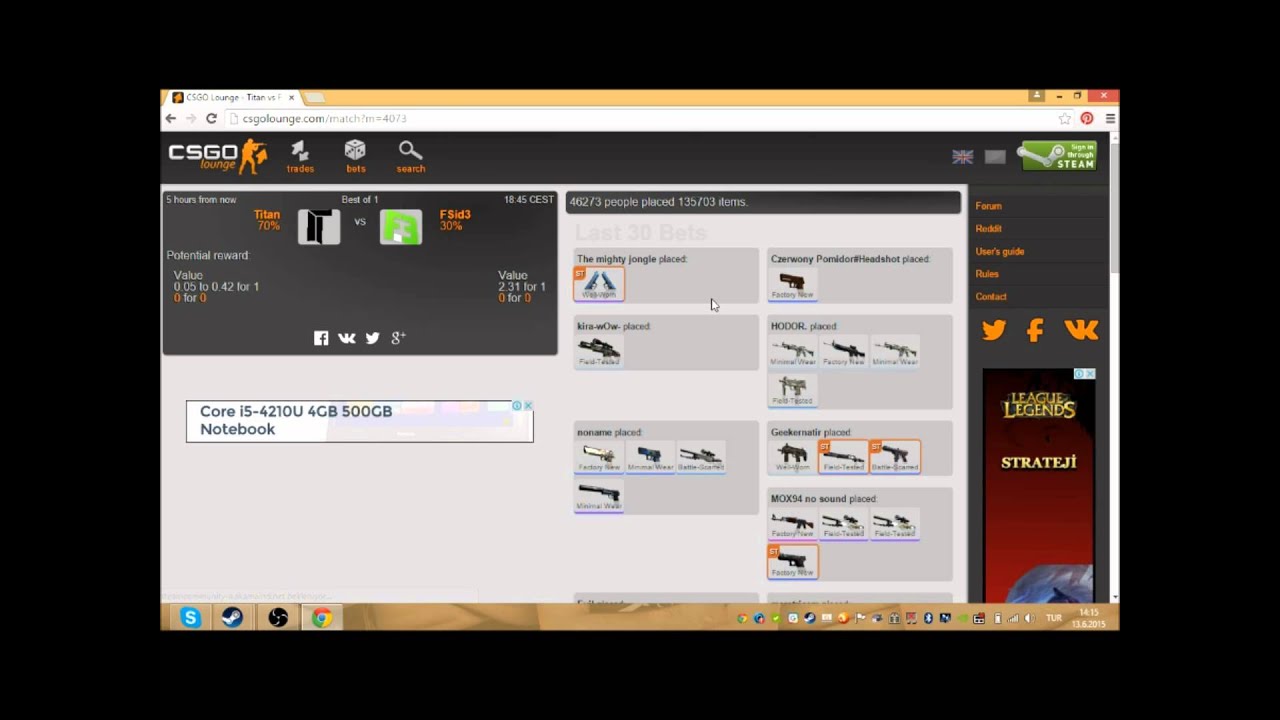1280x720 pixels.
Task: Open the Chrome menu
Action: (1110, 118)
